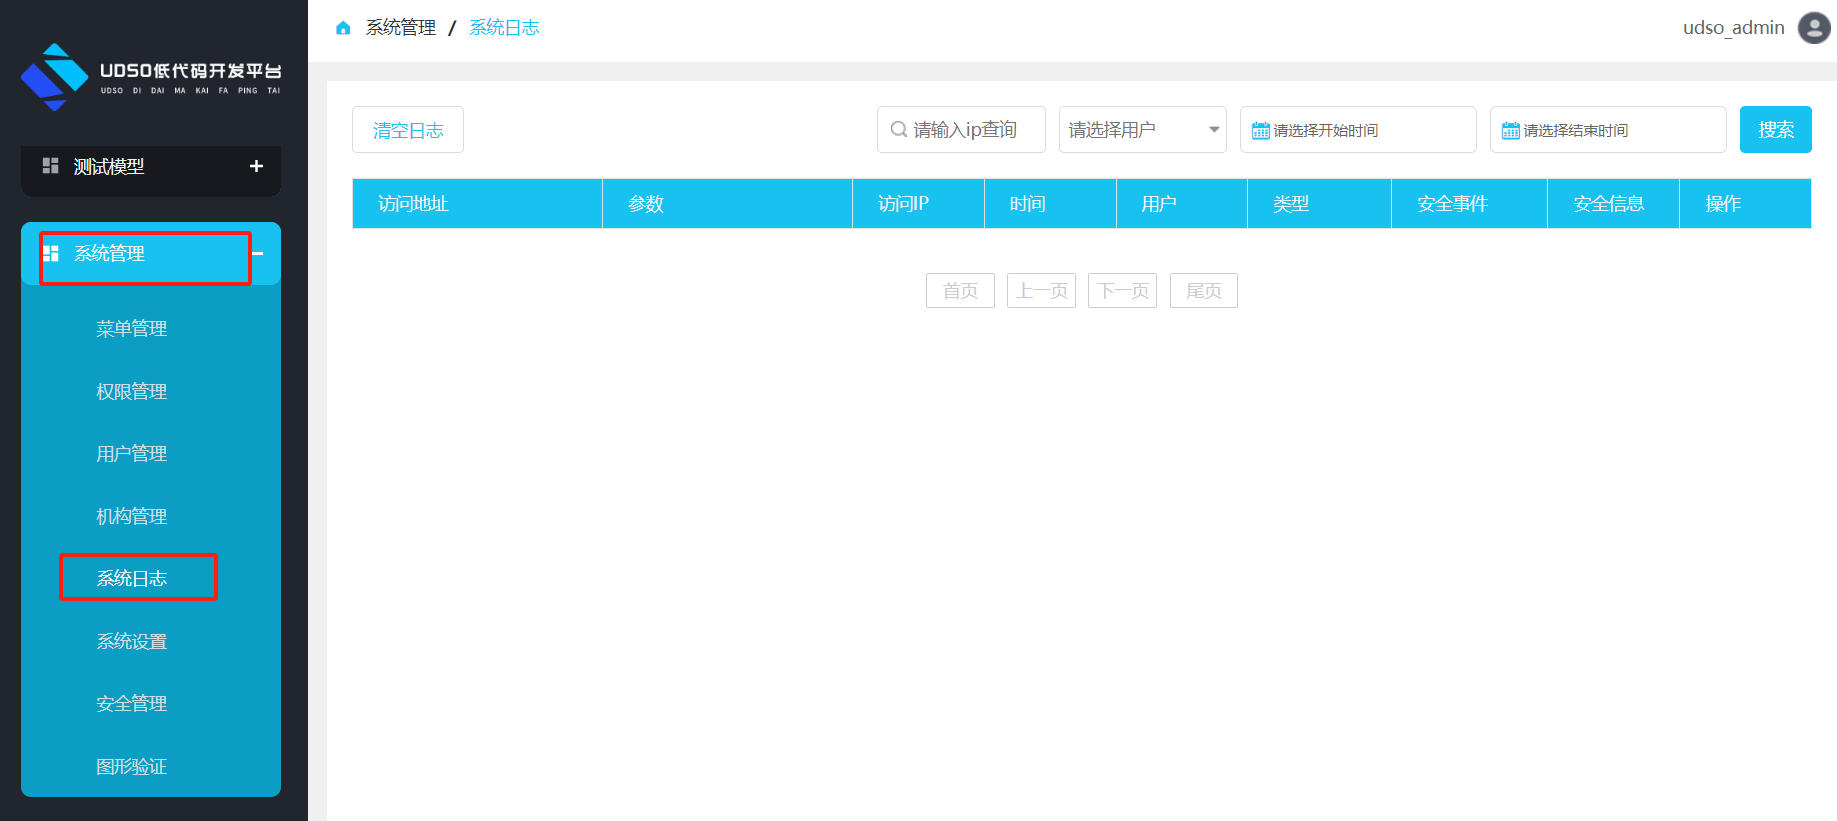Click the 系统管理 breadcrumb link
The width and height of the screenshot is (1837, 821).
400,28
